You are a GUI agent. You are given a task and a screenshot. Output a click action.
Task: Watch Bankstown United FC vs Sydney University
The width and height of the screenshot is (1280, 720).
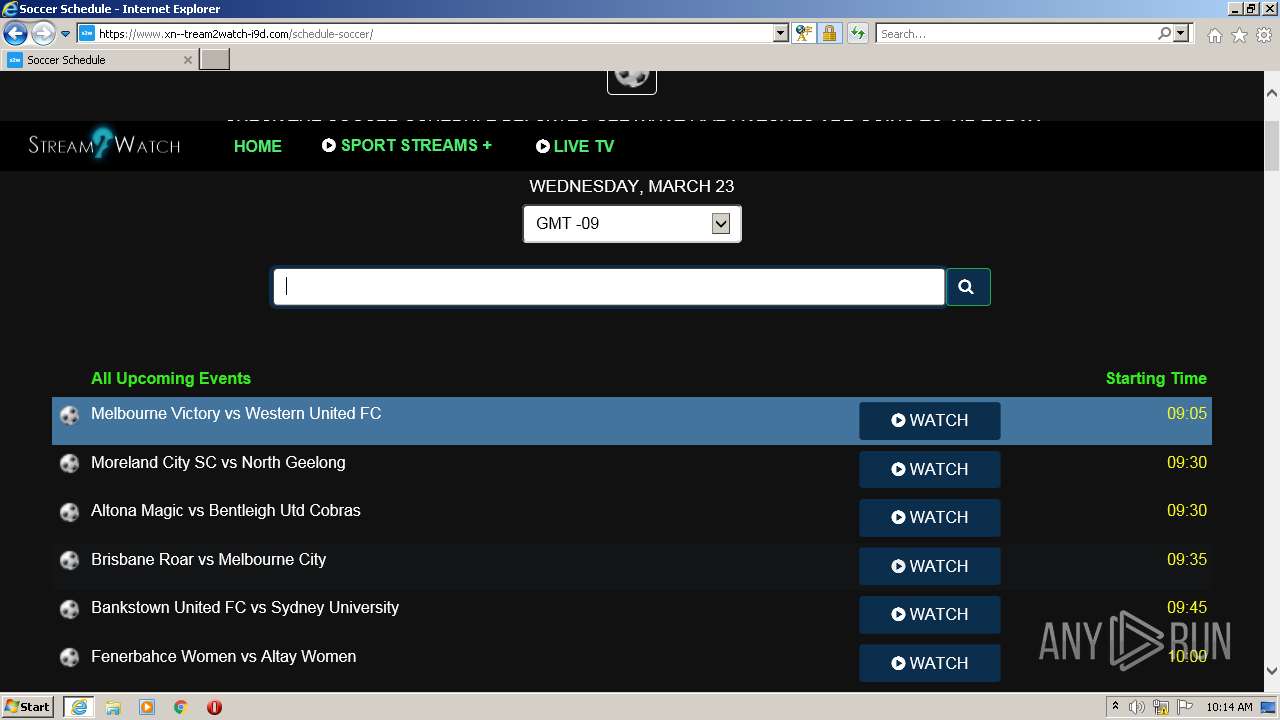(x=929, y=614)
